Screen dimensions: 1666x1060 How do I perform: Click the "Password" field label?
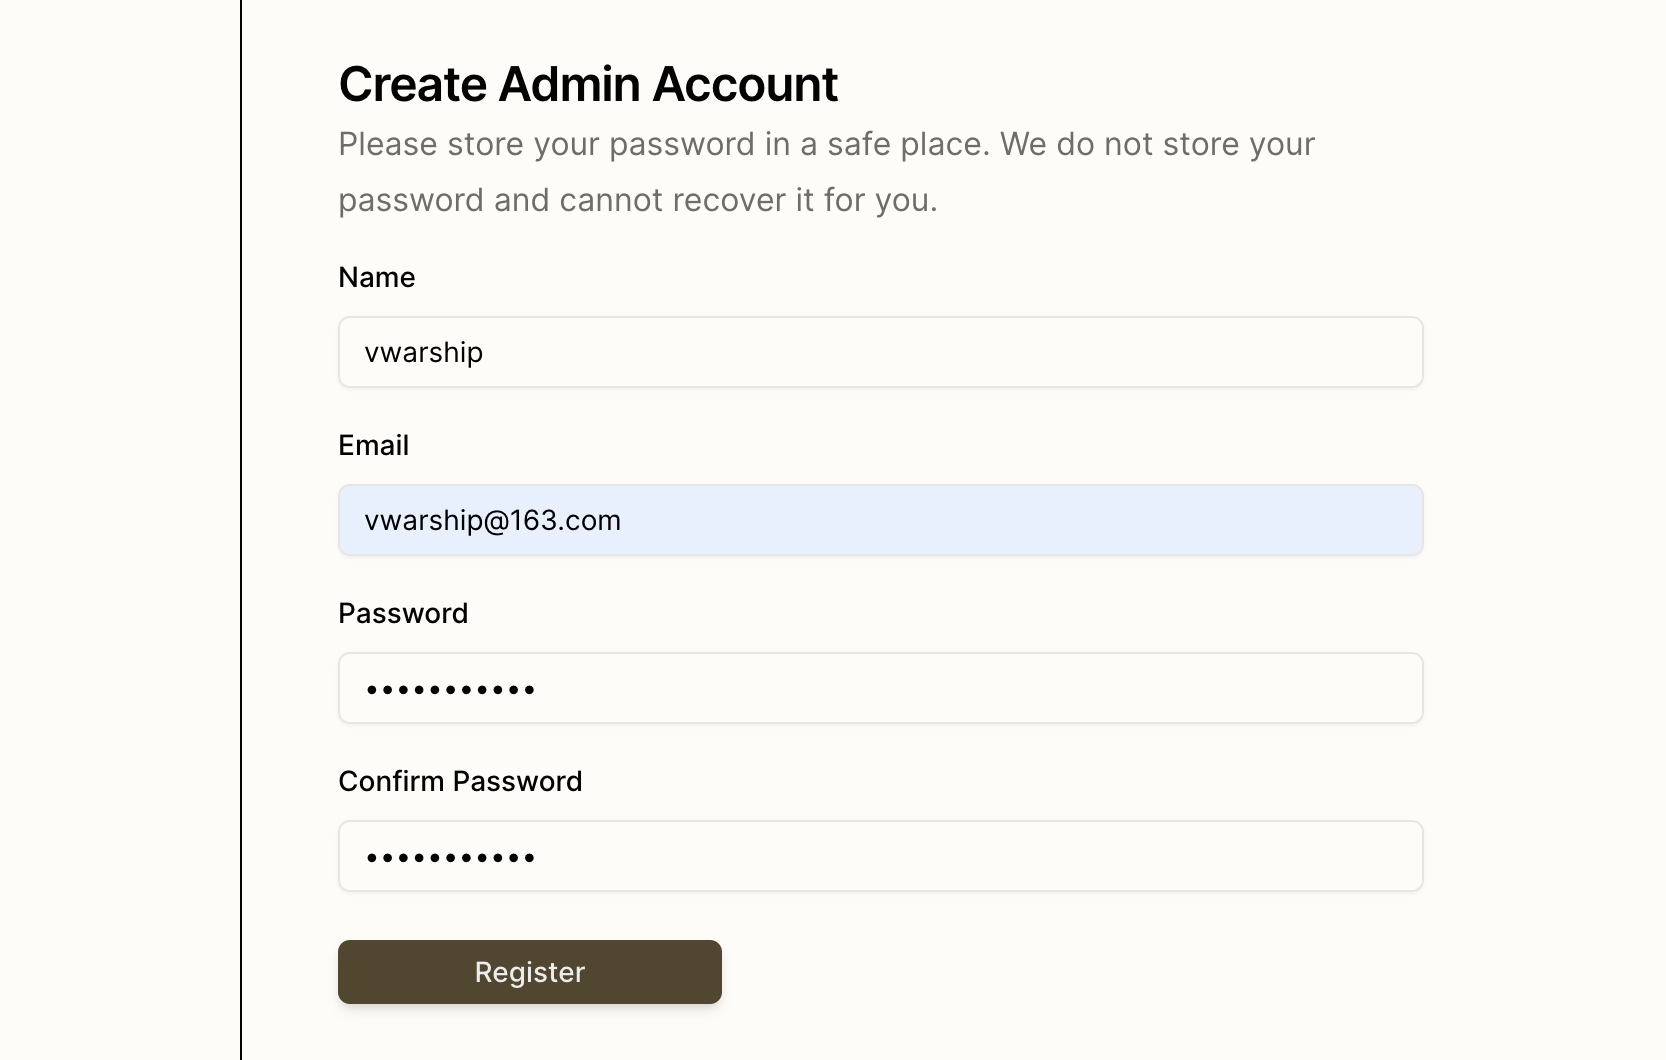coord(403,613)
